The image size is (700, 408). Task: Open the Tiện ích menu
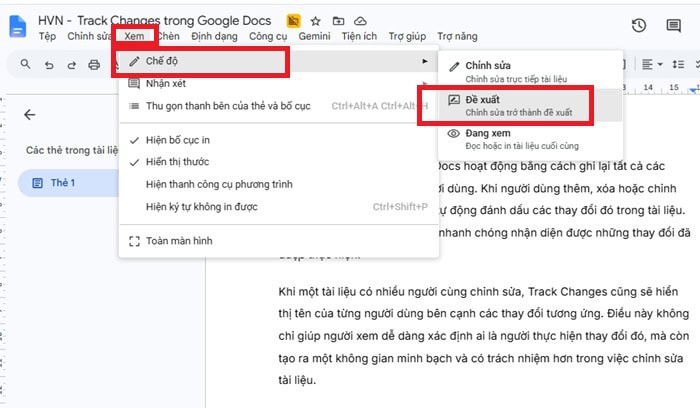coord(359,36)
